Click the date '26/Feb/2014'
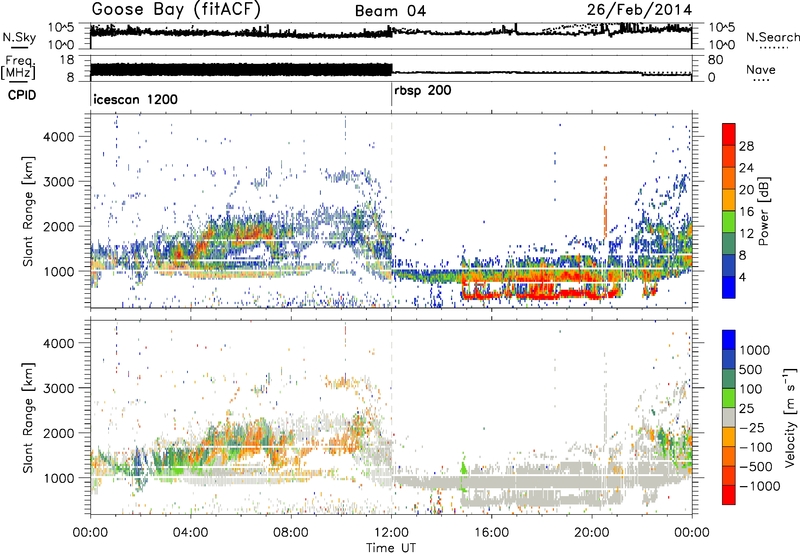 639,10
